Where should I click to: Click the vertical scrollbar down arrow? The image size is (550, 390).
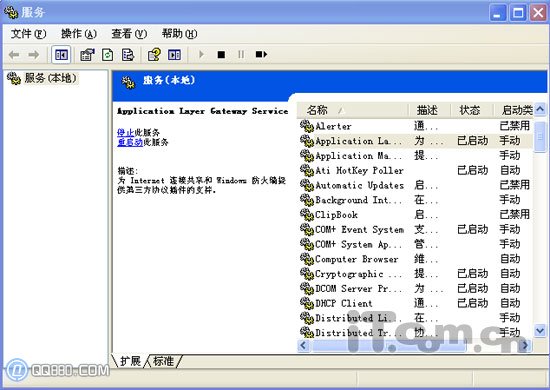coord(540,330)
